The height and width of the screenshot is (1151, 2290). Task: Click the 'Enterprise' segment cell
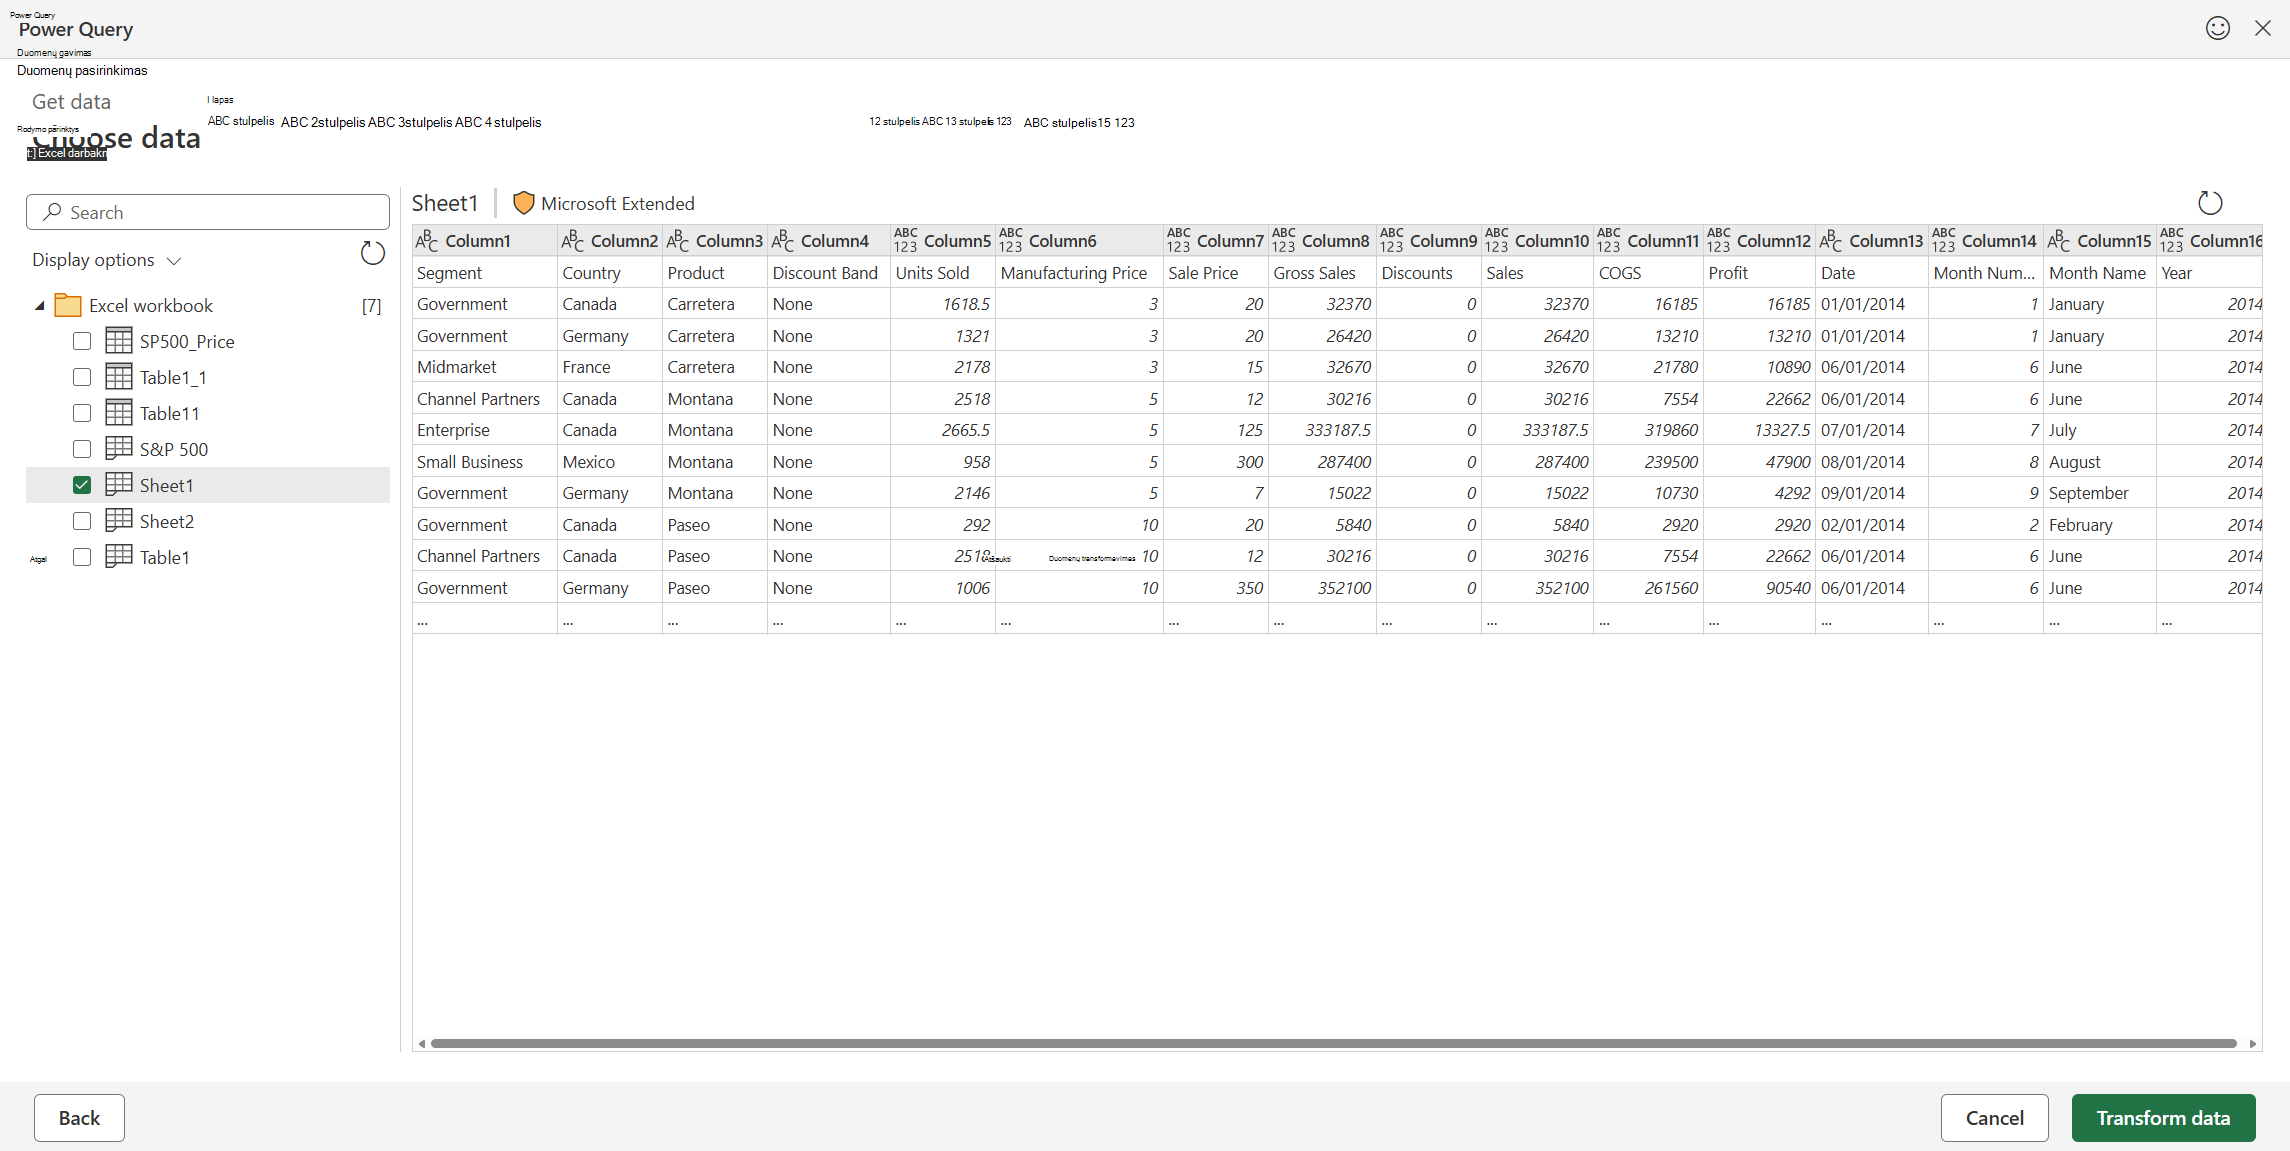pos(485,430)
